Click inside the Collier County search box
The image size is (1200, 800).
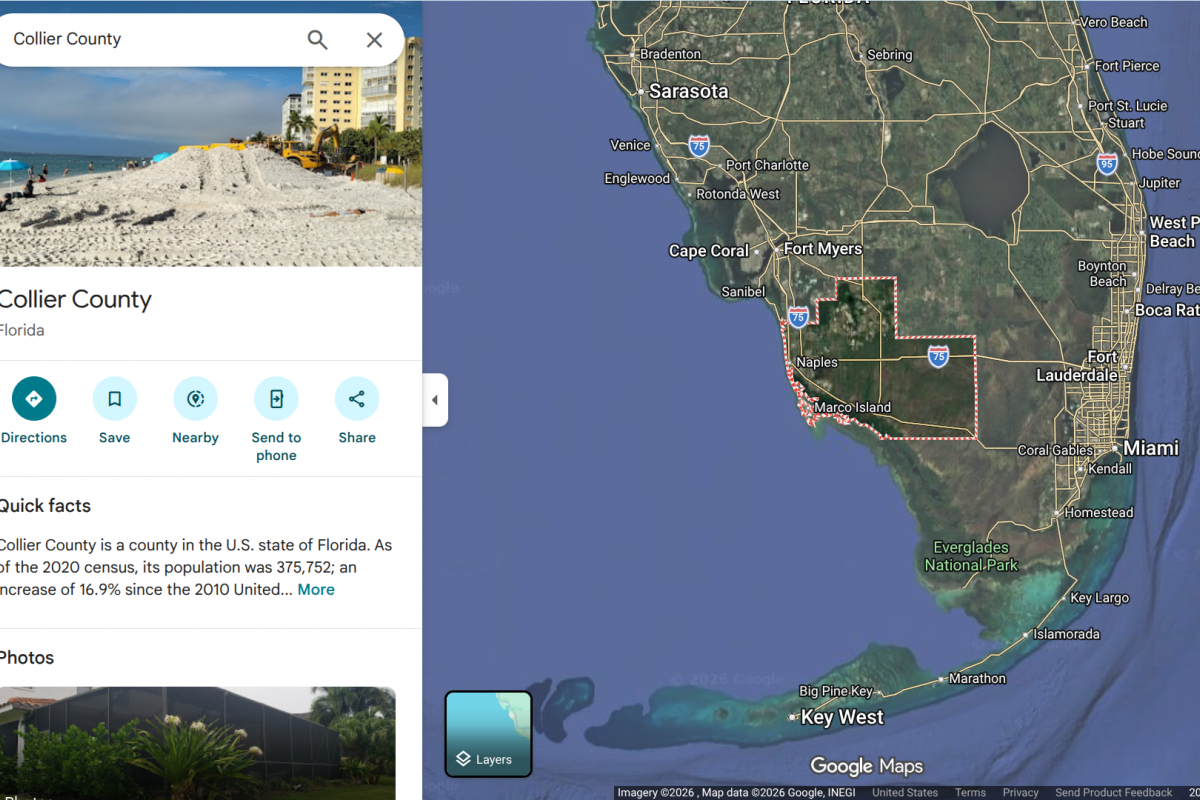tap(150, 40)
